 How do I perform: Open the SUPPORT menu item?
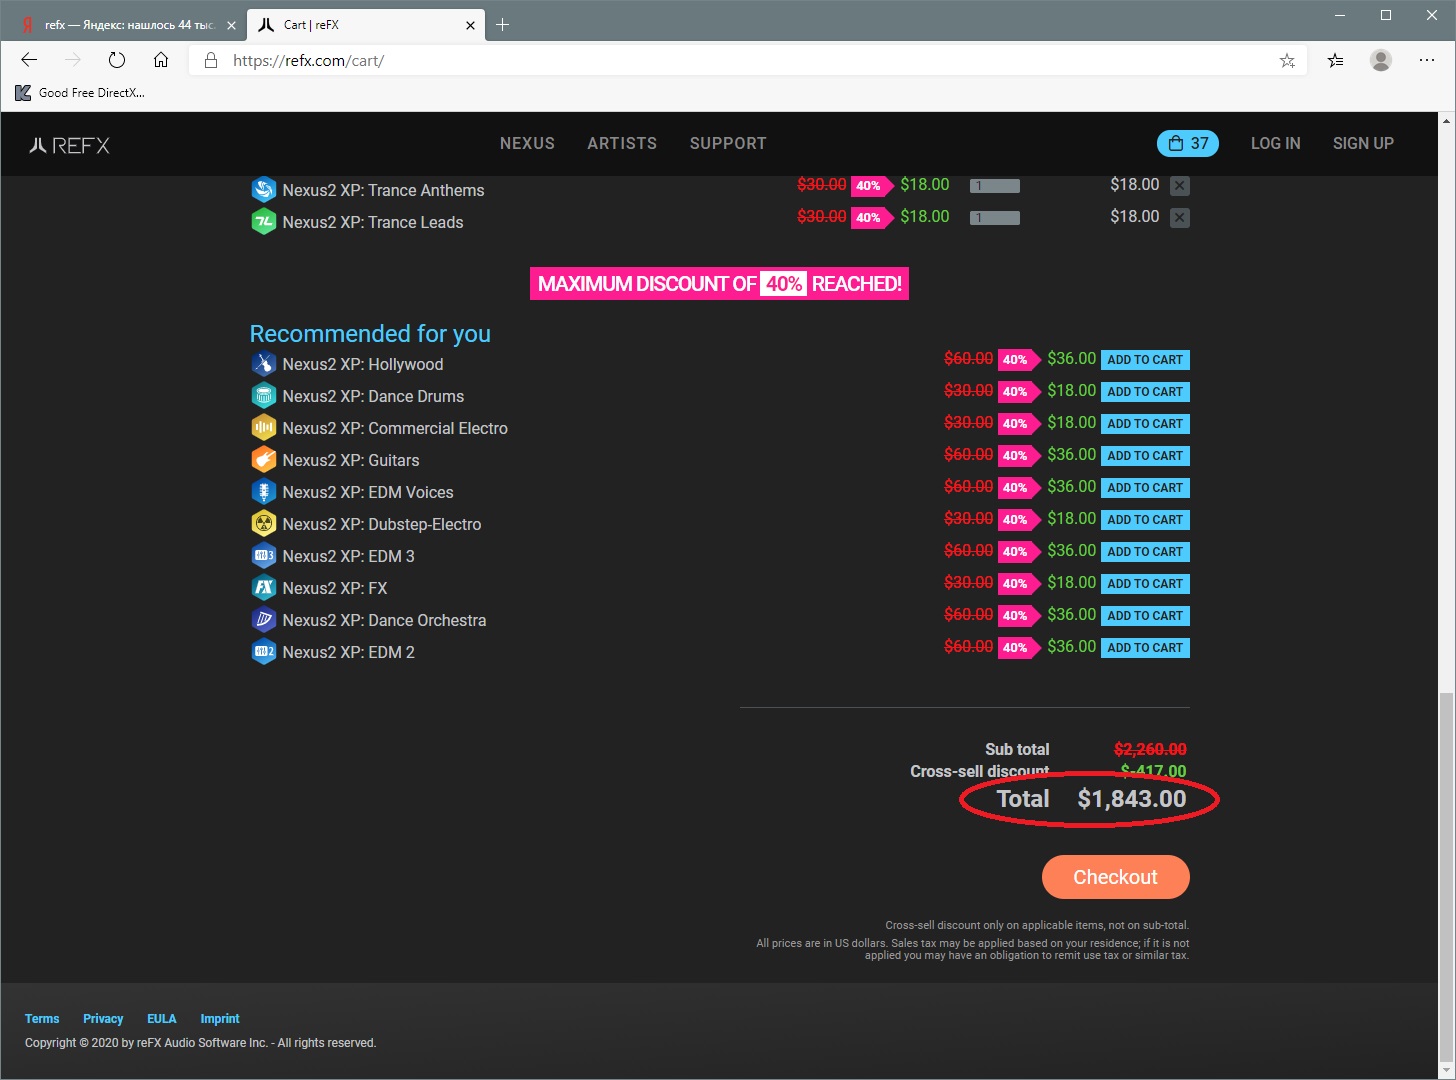click(x=728, y=143)
